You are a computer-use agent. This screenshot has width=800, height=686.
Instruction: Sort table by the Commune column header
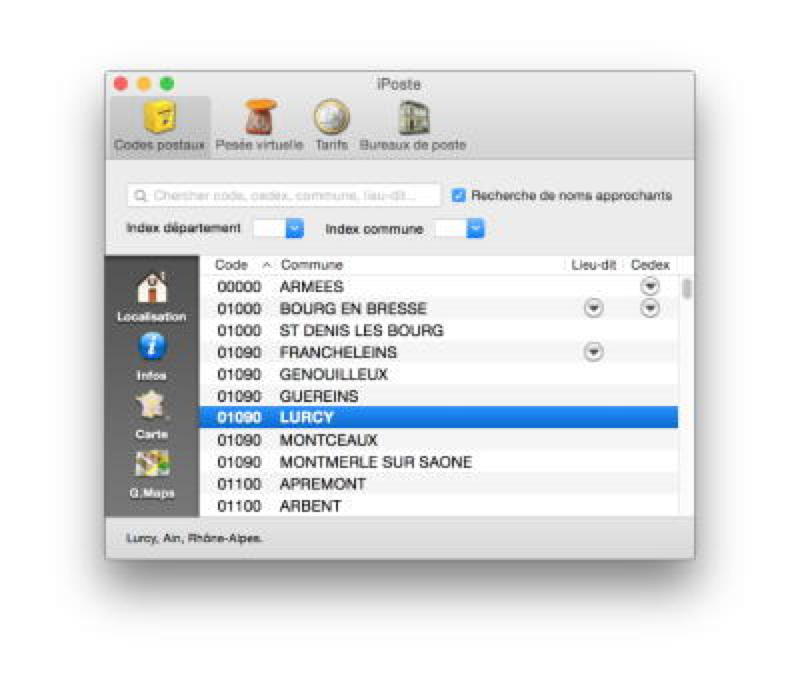(x=420, y=265)
